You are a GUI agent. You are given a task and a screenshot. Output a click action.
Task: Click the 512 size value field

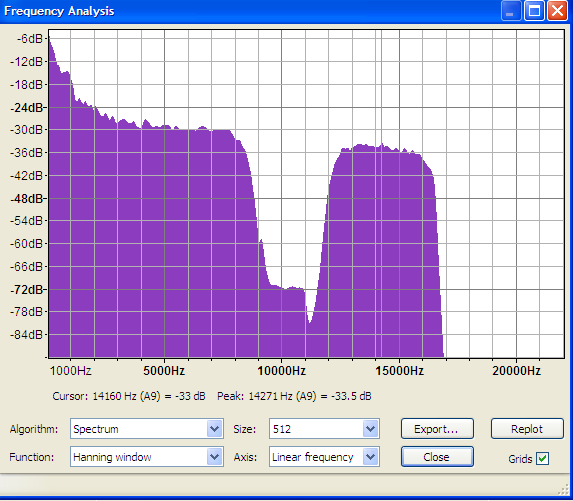coord(316,429)
